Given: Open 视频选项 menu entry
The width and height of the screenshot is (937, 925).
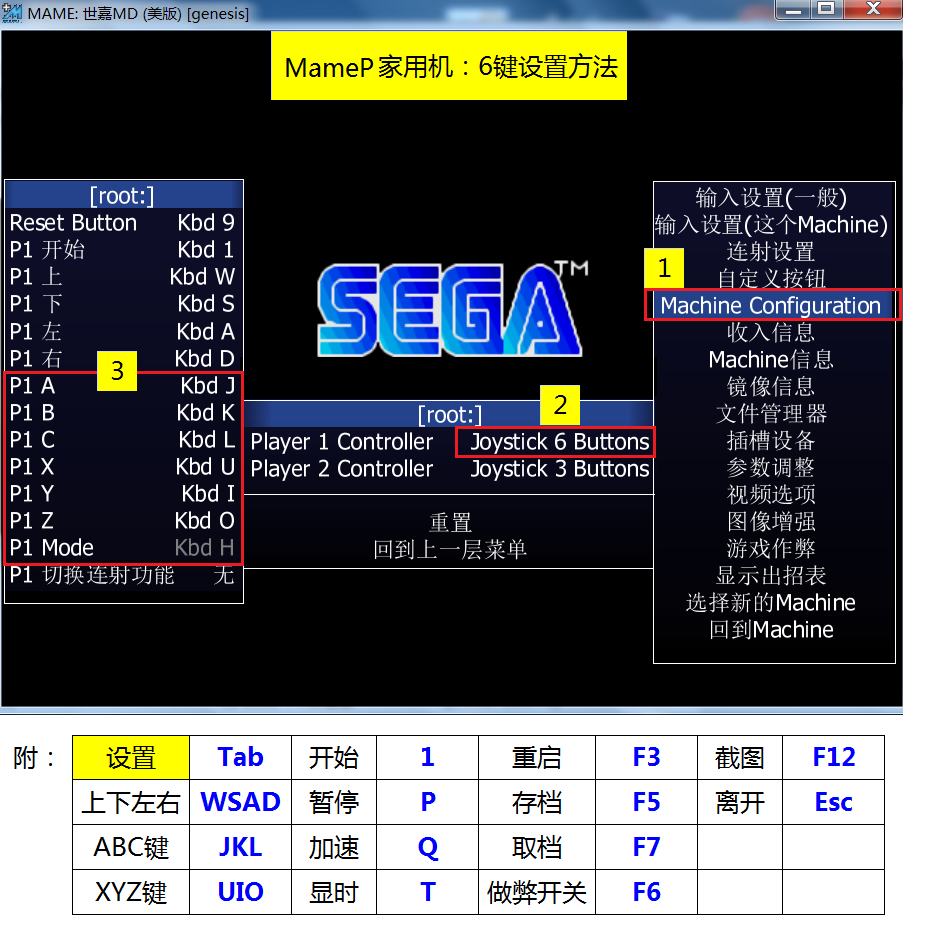Looking at the screenshot, I should [771, 495].
